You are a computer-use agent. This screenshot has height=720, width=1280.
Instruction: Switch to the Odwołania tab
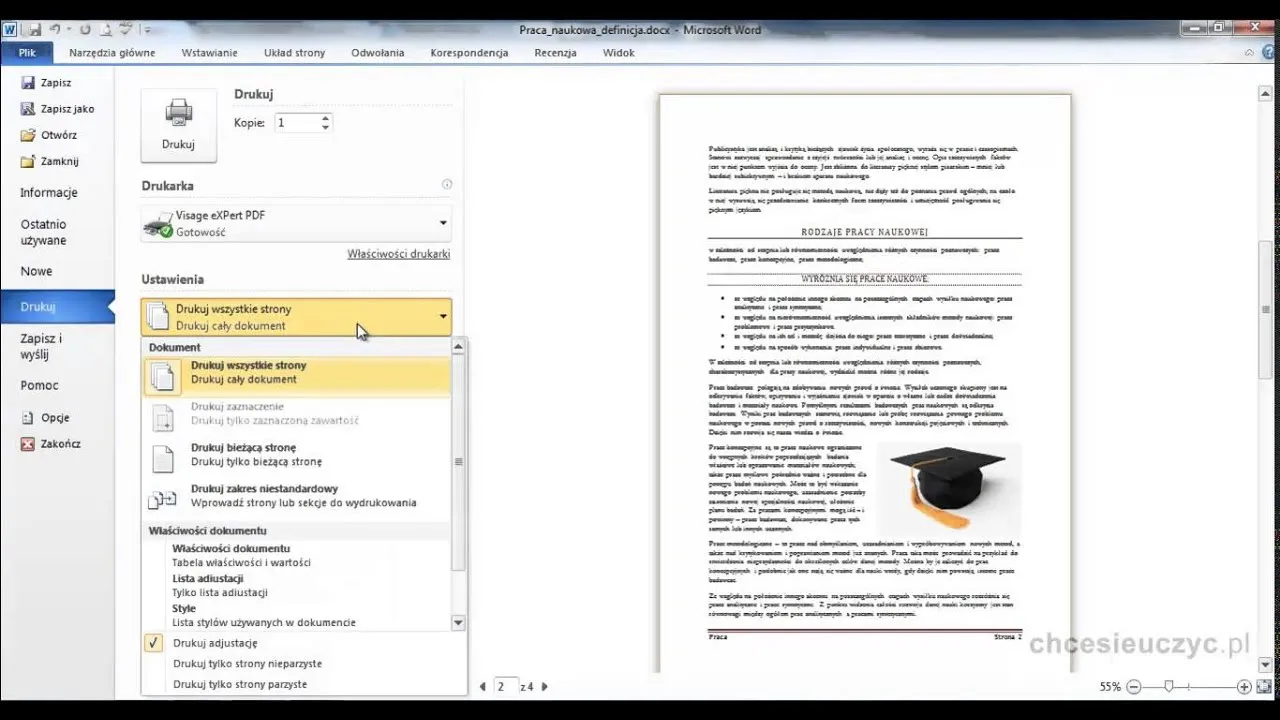pyautogui.click(x=378, y=53)
